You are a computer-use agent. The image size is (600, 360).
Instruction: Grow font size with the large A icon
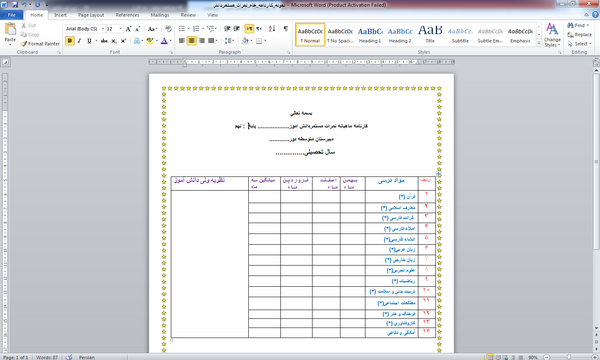[x=129, y=29]
